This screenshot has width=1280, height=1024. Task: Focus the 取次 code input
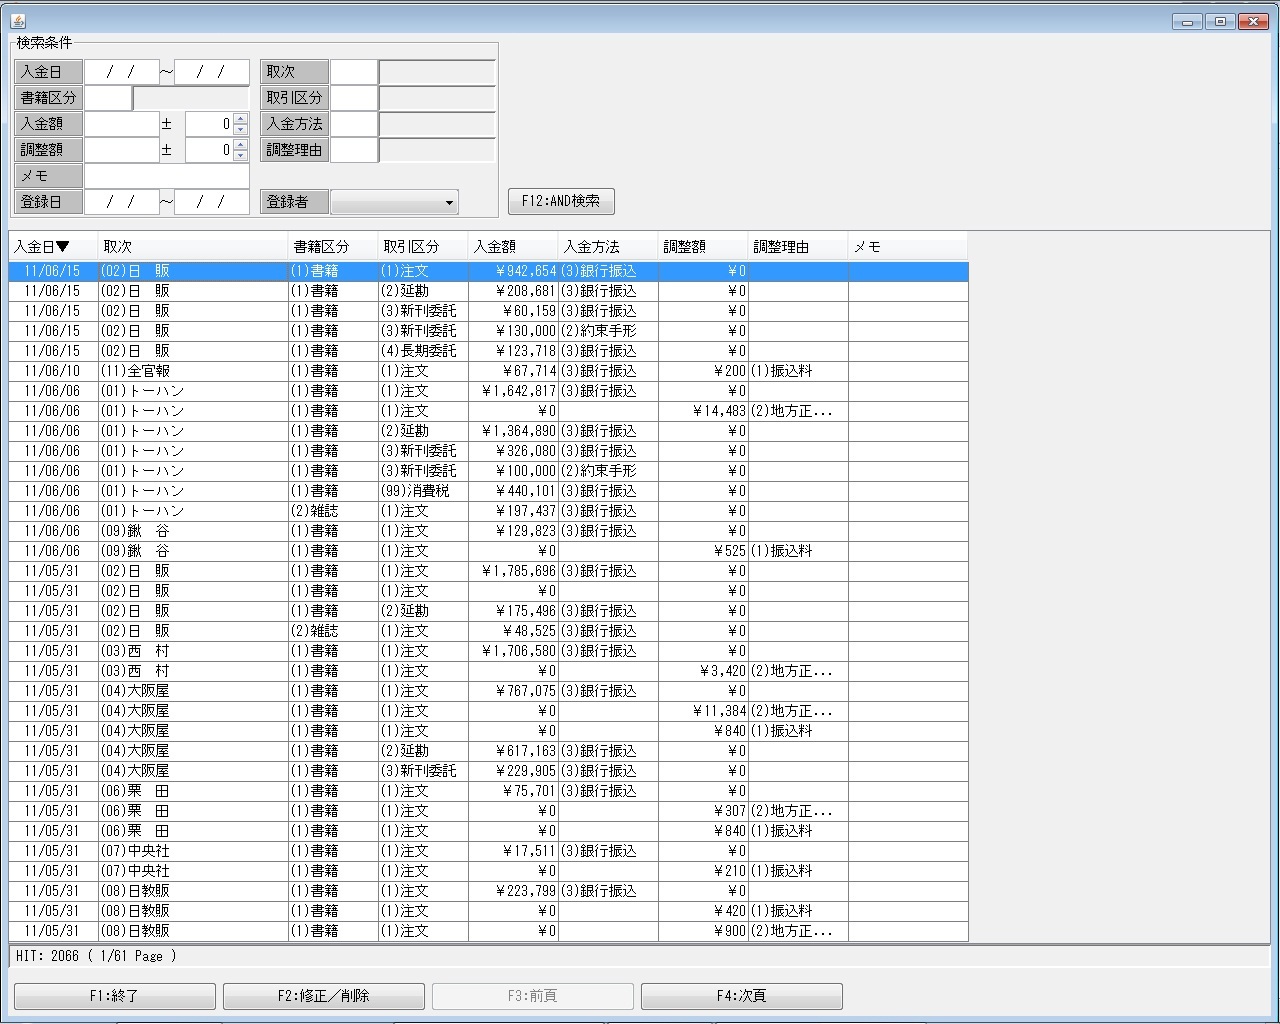(354, 72)
